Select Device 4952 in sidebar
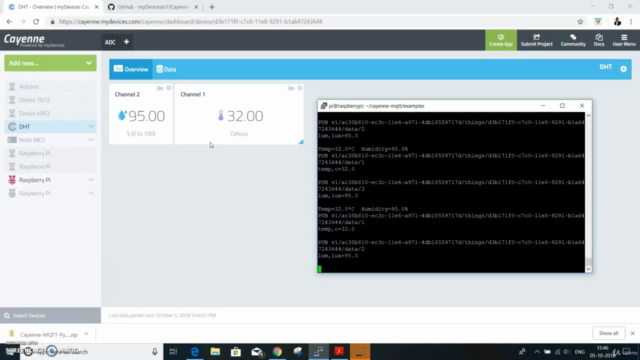The image size is (640, 360). coord(51,113)
